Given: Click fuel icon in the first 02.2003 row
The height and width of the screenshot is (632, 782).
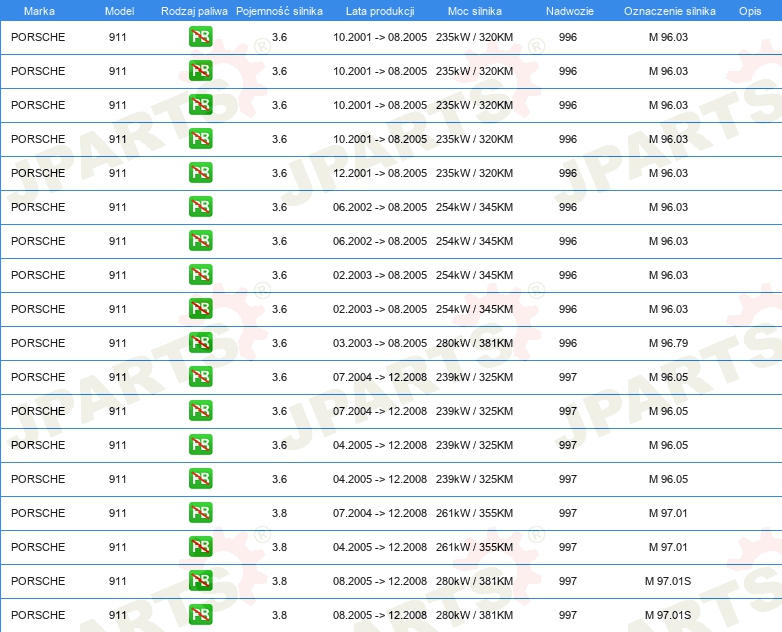Looking at the screenshot, I should click(200, 274).
